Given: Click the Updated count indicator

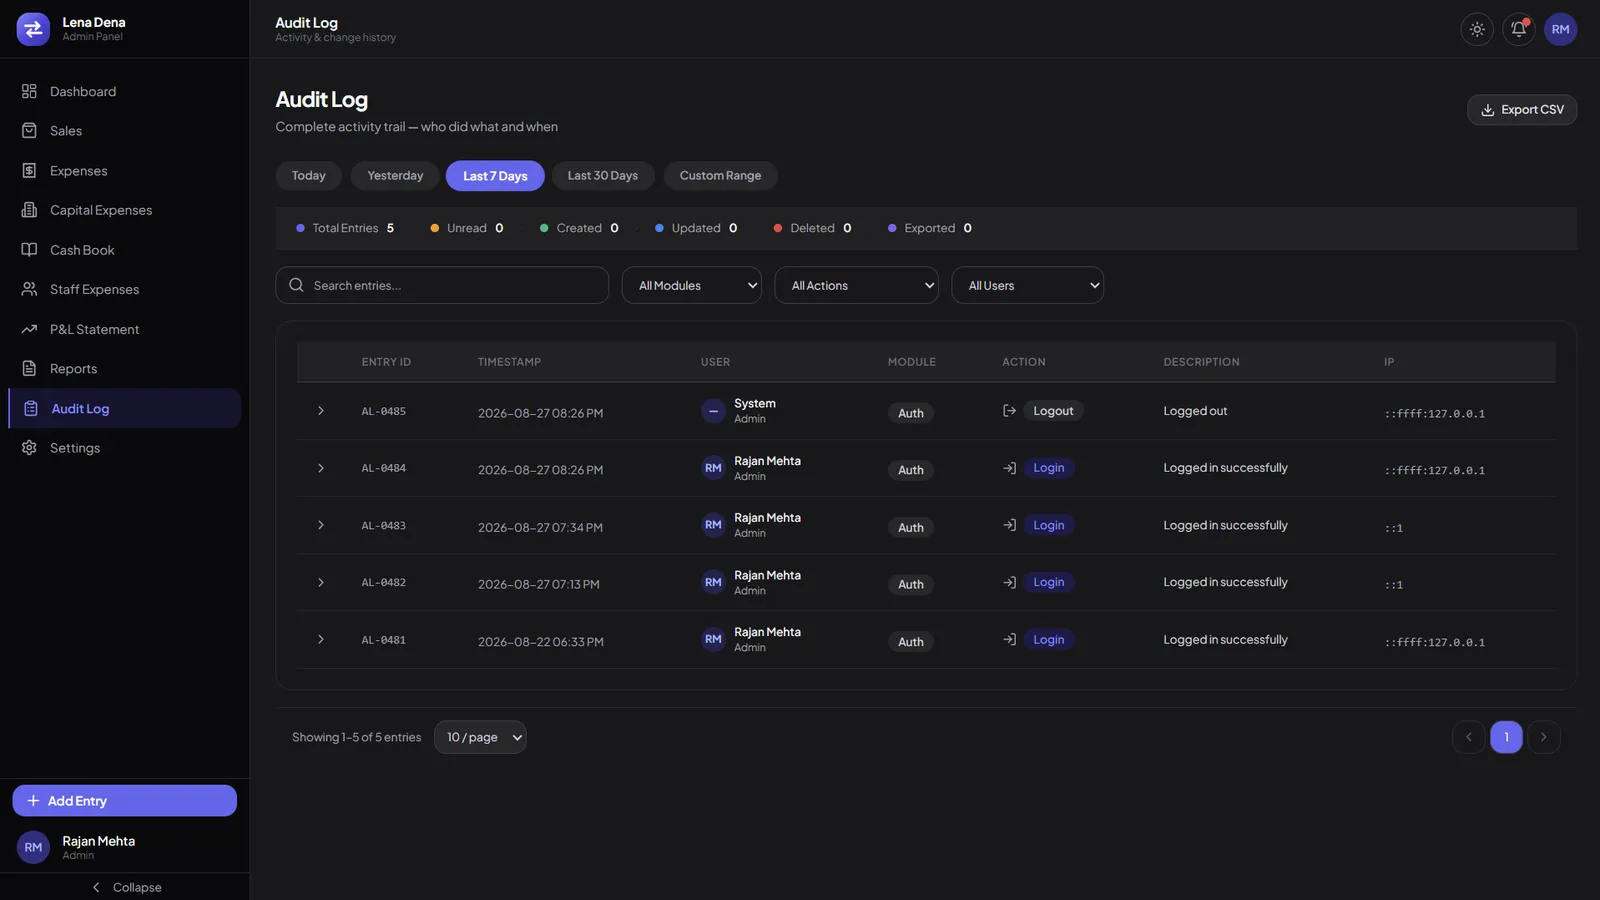Looking at the screenshot, I should (696, 228).
